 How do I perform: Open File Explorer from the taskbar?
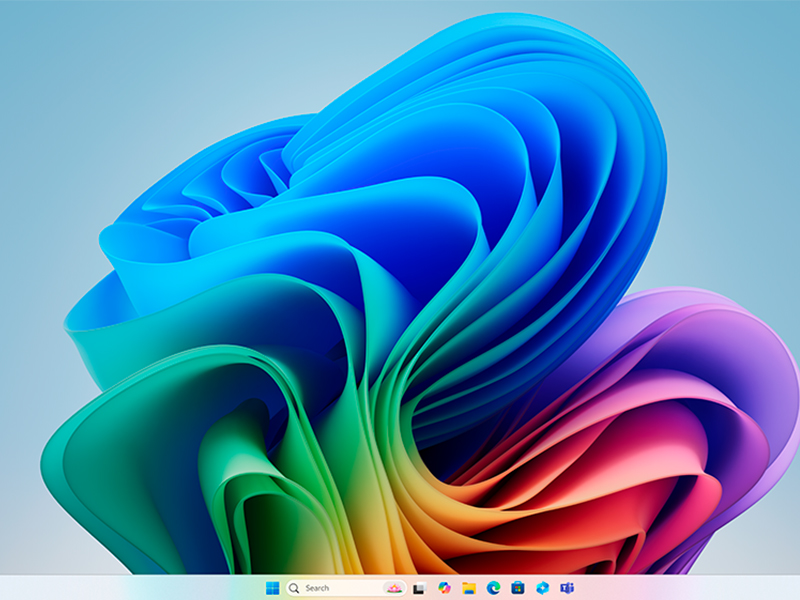coord(469,588)
